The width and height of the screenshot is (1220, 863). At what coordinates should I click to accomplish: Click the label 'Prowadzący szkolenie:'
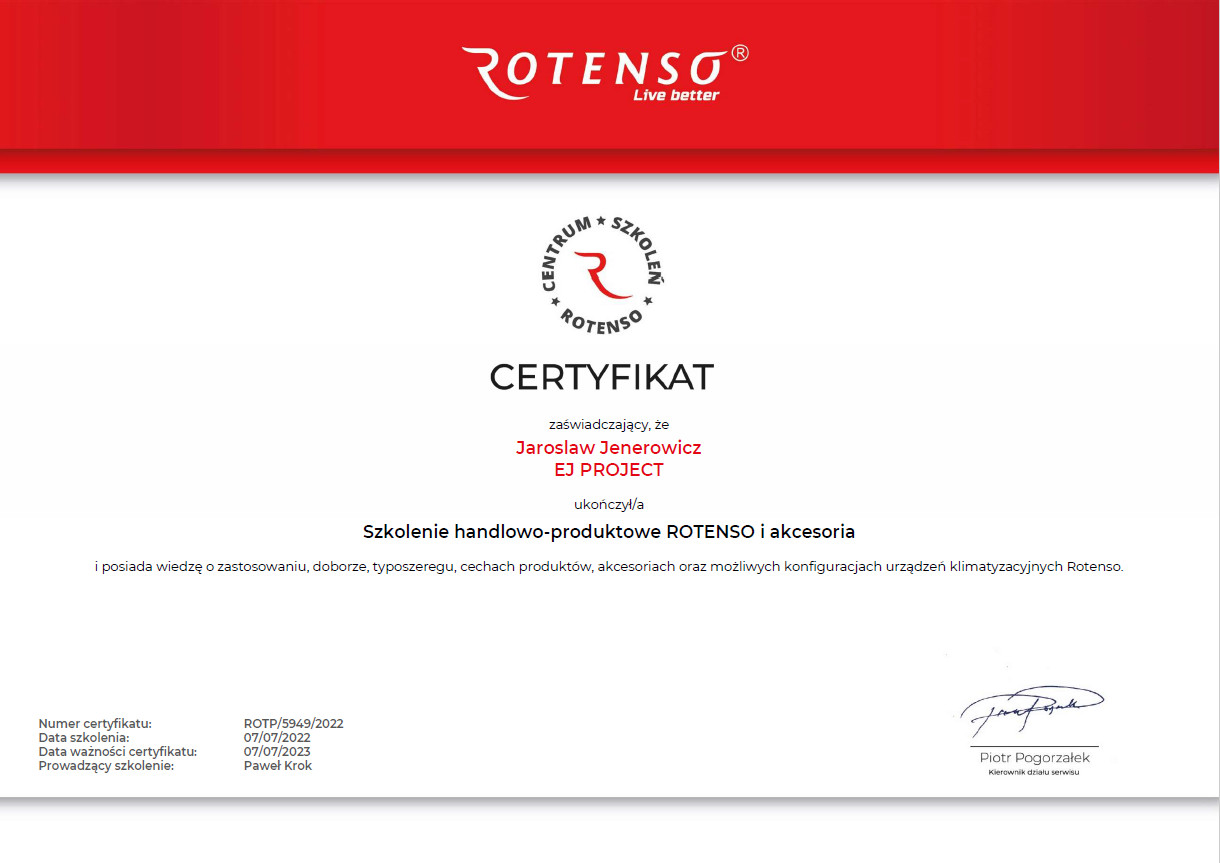coord(106,765)
